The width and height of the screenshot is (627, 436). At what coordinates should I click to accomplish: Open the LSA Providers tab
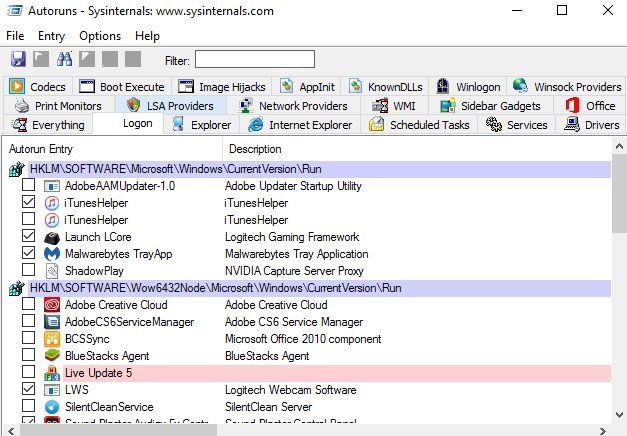coord(170,106)
